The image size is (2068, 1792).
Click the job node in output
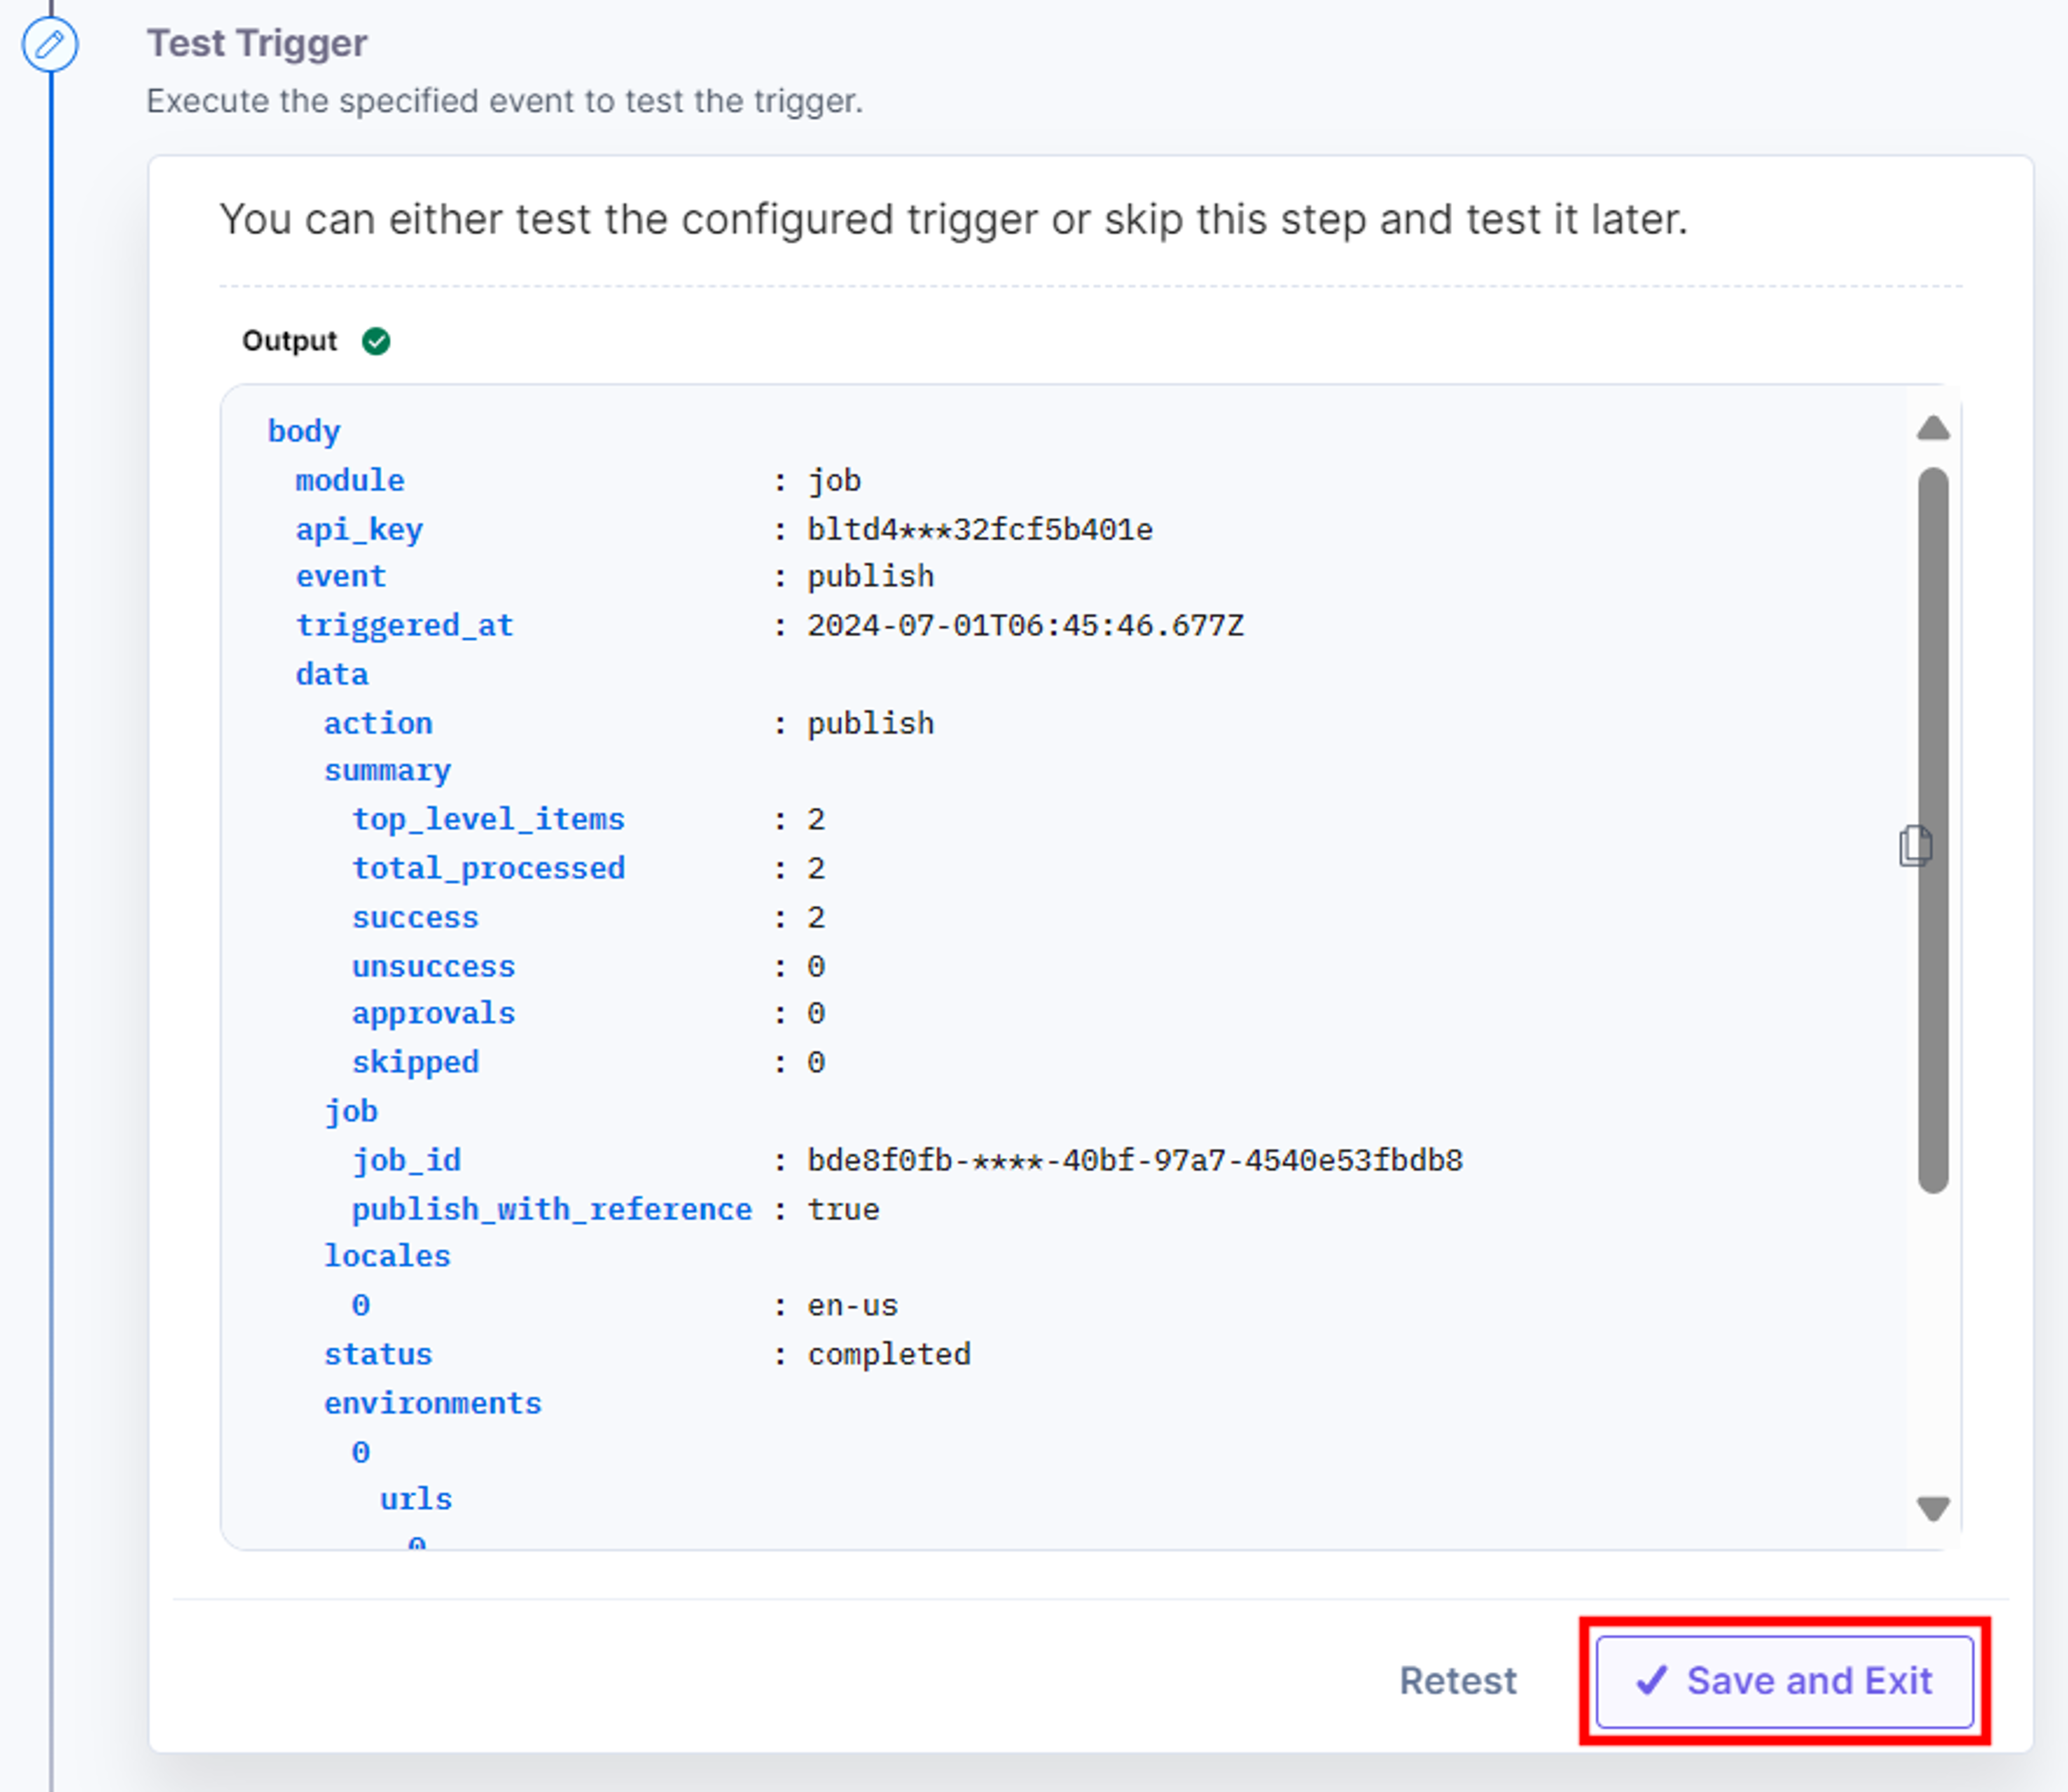[351, 1111]
